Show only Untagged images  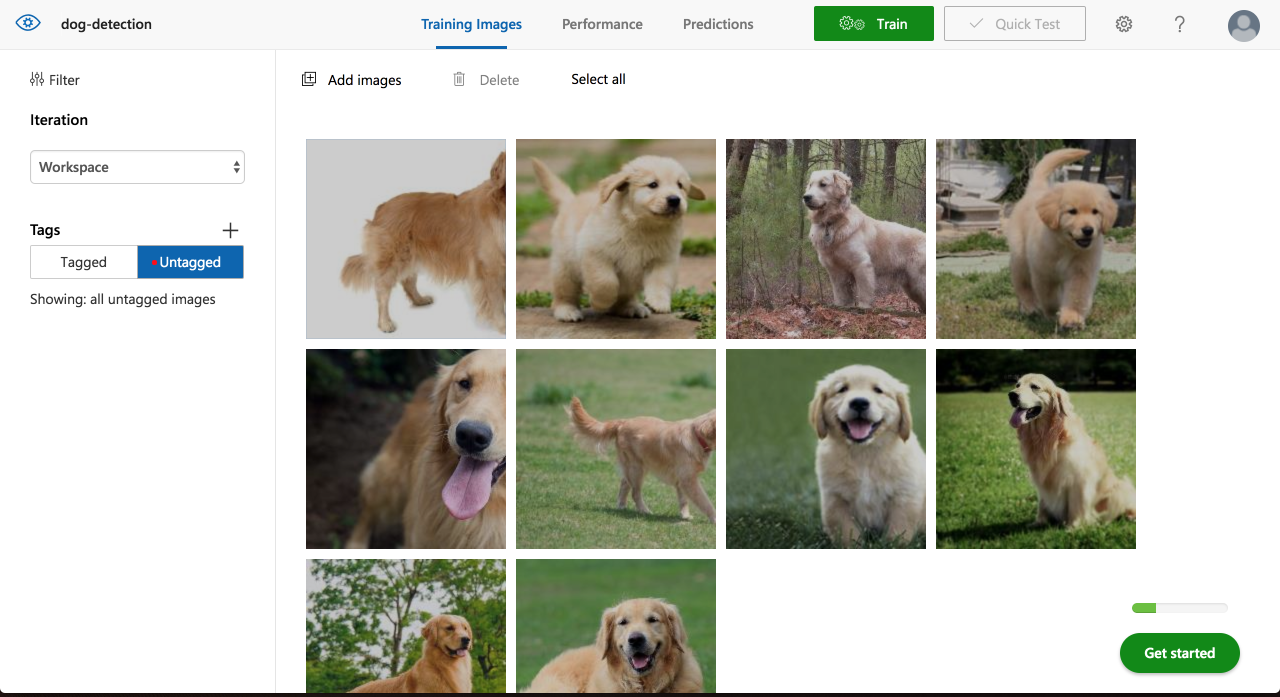click(190, 262)
